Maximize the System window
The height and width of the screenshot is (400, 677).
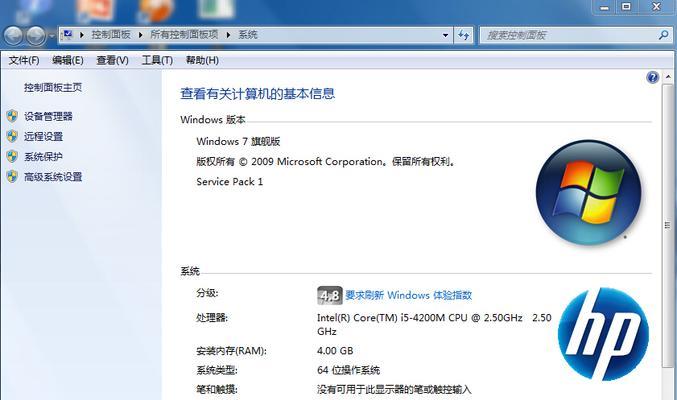626,7
